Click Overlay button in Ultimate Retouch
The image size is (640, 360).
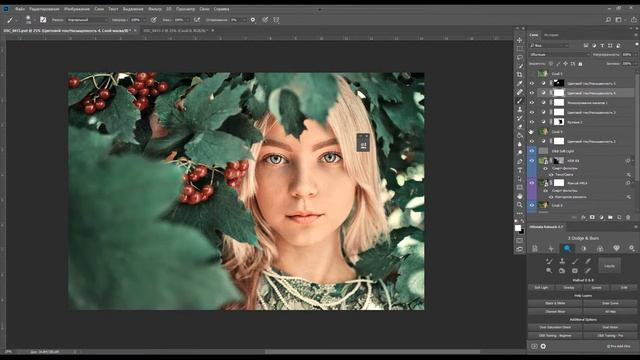tap(569, 287)
